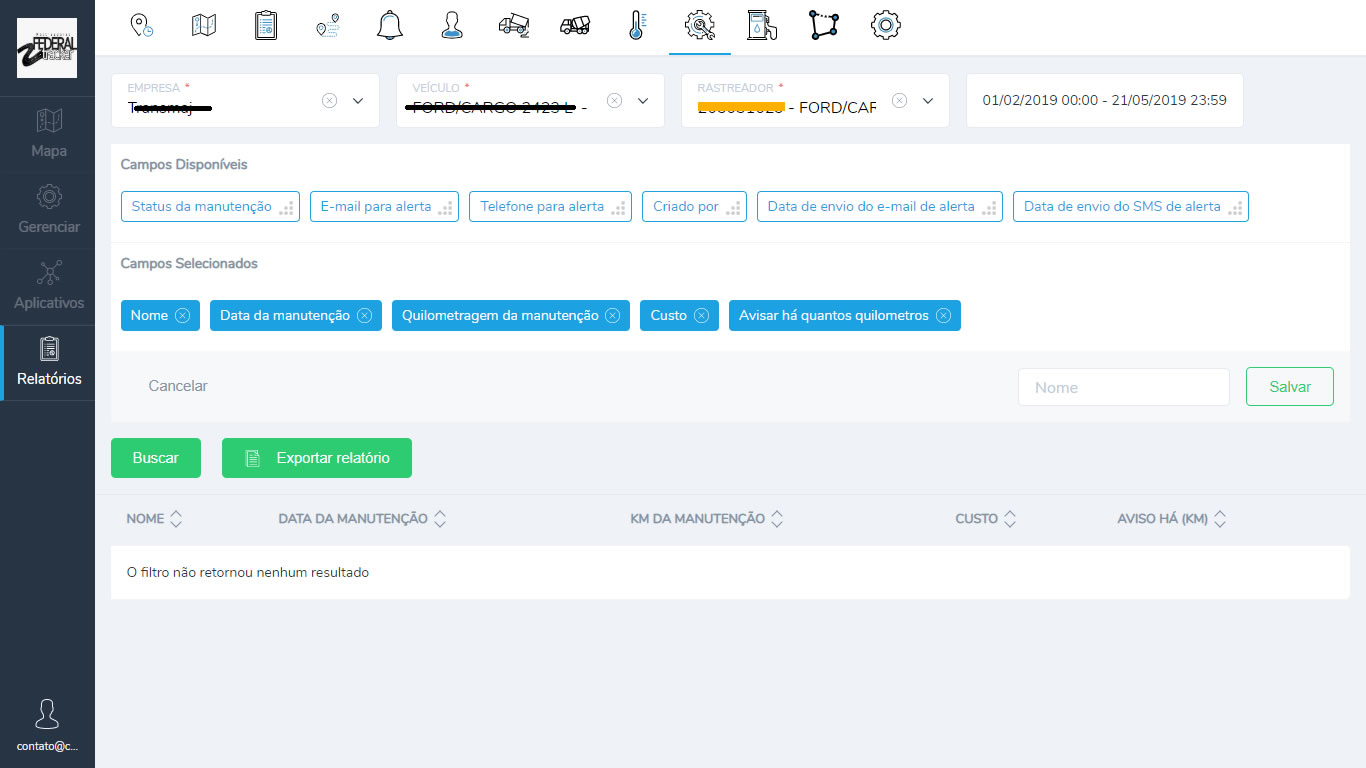Open the driver person report icon
The image size is (1366, 768).
click(452, 26)
